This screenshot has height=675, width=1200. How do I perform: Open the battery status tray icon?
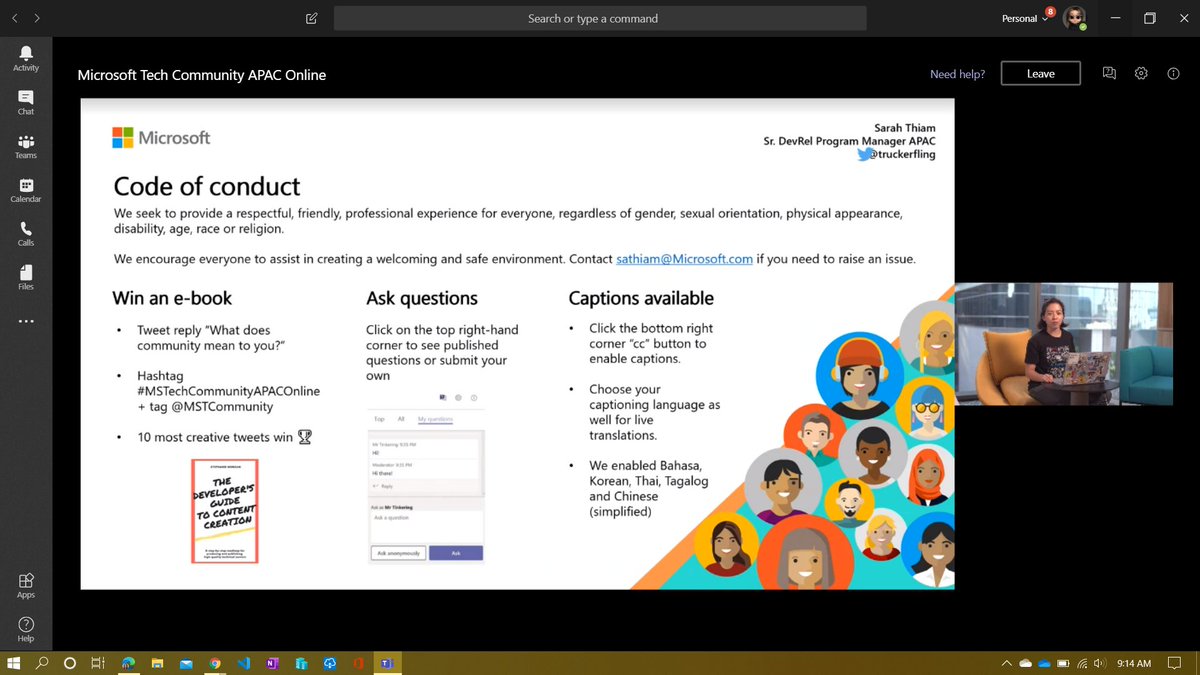tap(1064, 664)
